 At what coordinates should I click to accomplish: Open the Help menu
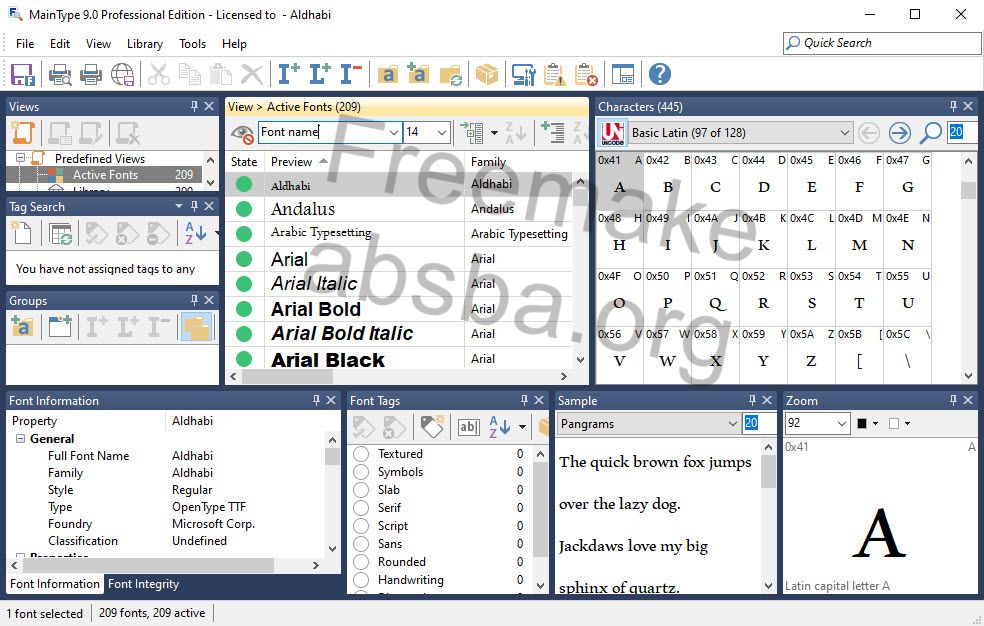click(x=234, y=44)
